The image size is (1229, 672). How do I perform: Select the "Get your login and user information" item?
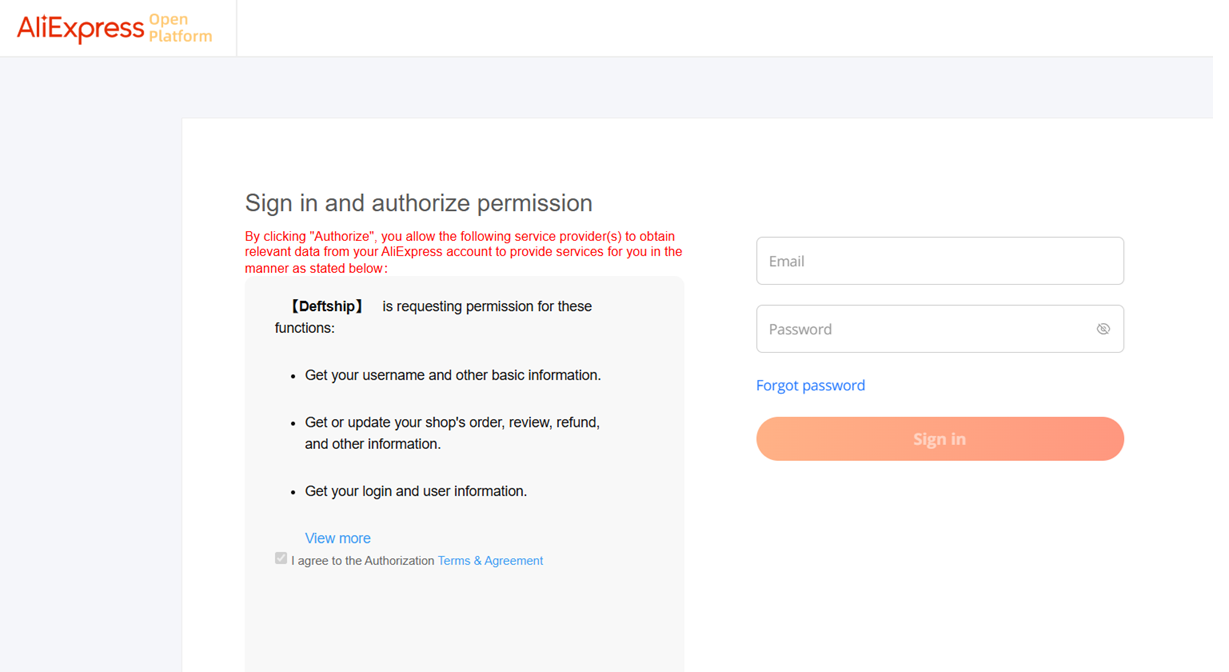(x=415, y=491)
